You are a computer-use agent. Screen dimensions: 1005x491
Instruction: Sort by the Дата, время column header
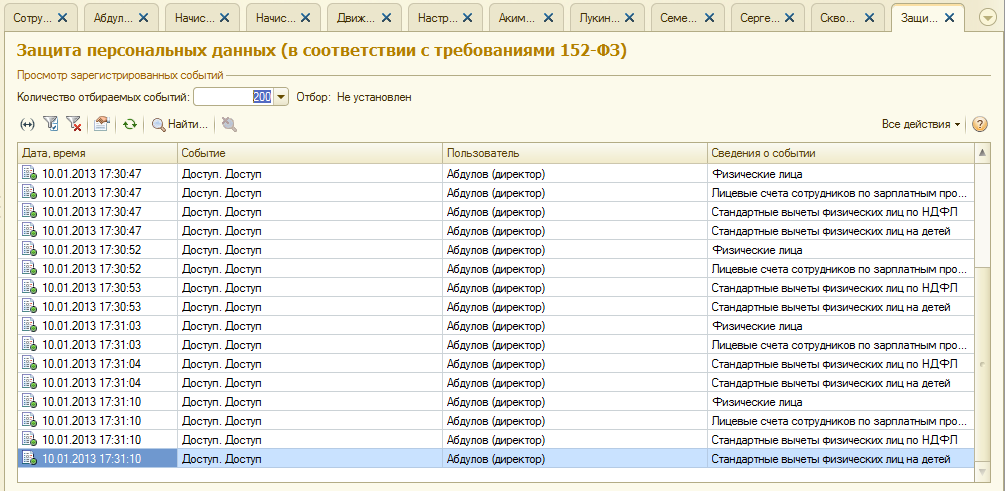[97, 152]
